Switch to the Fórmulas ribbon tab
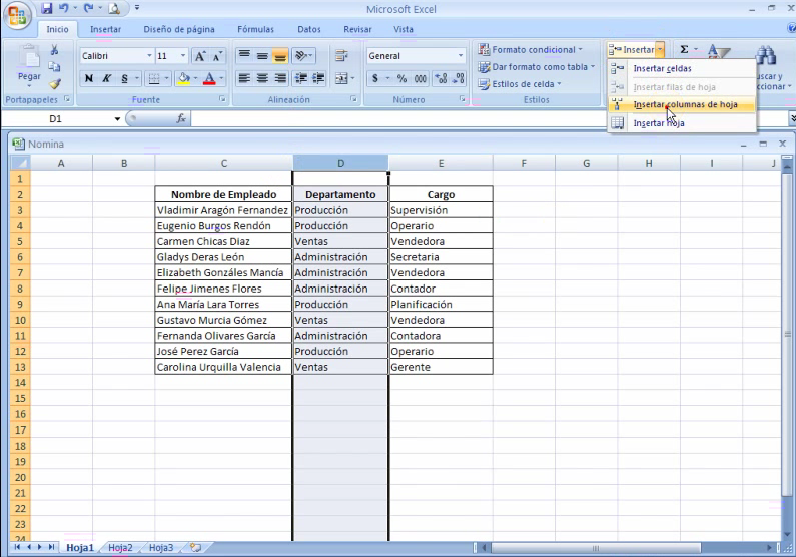796x557 pixels. [255, 30]
